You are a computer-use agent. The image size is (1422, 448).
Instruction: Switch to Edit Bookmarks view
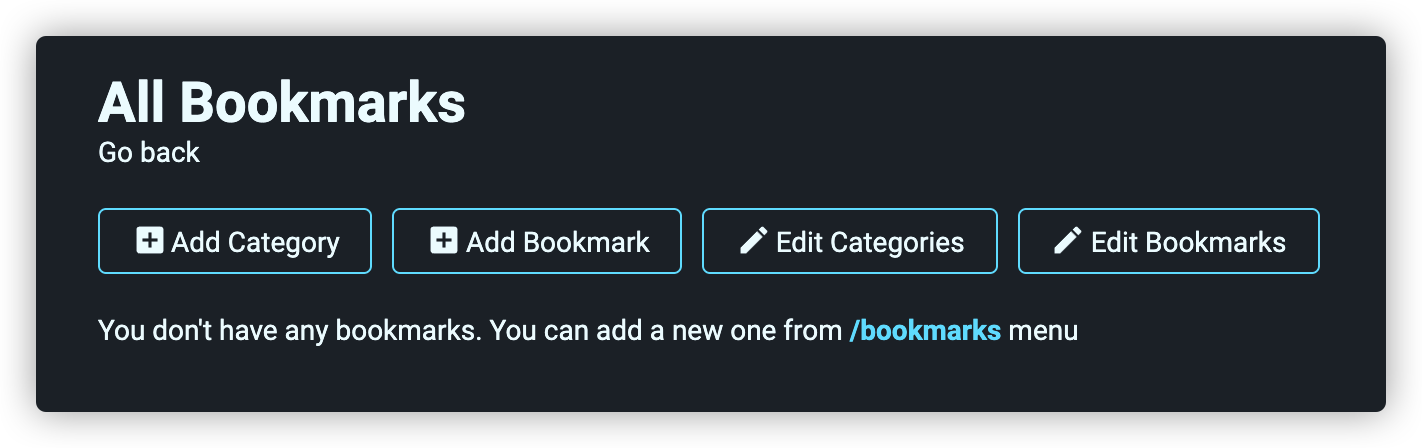(x=1169, y=241)
